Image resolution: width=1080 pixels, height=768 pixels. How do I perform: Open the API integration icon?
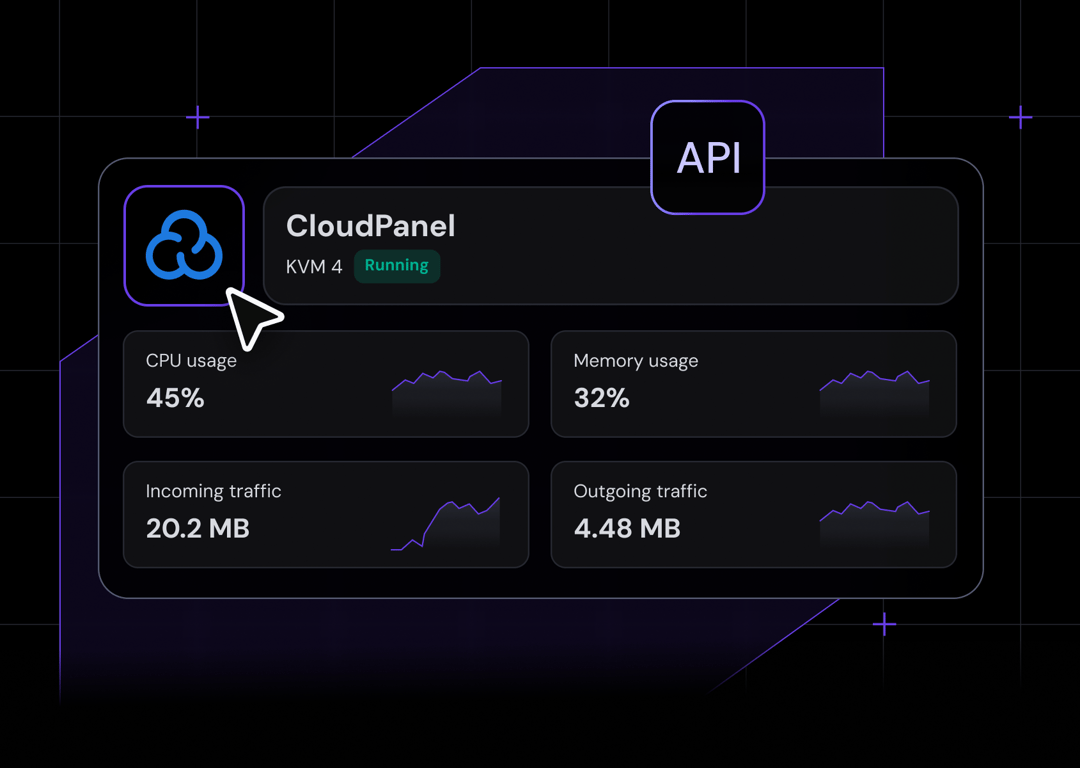click(x=707, y=157)
